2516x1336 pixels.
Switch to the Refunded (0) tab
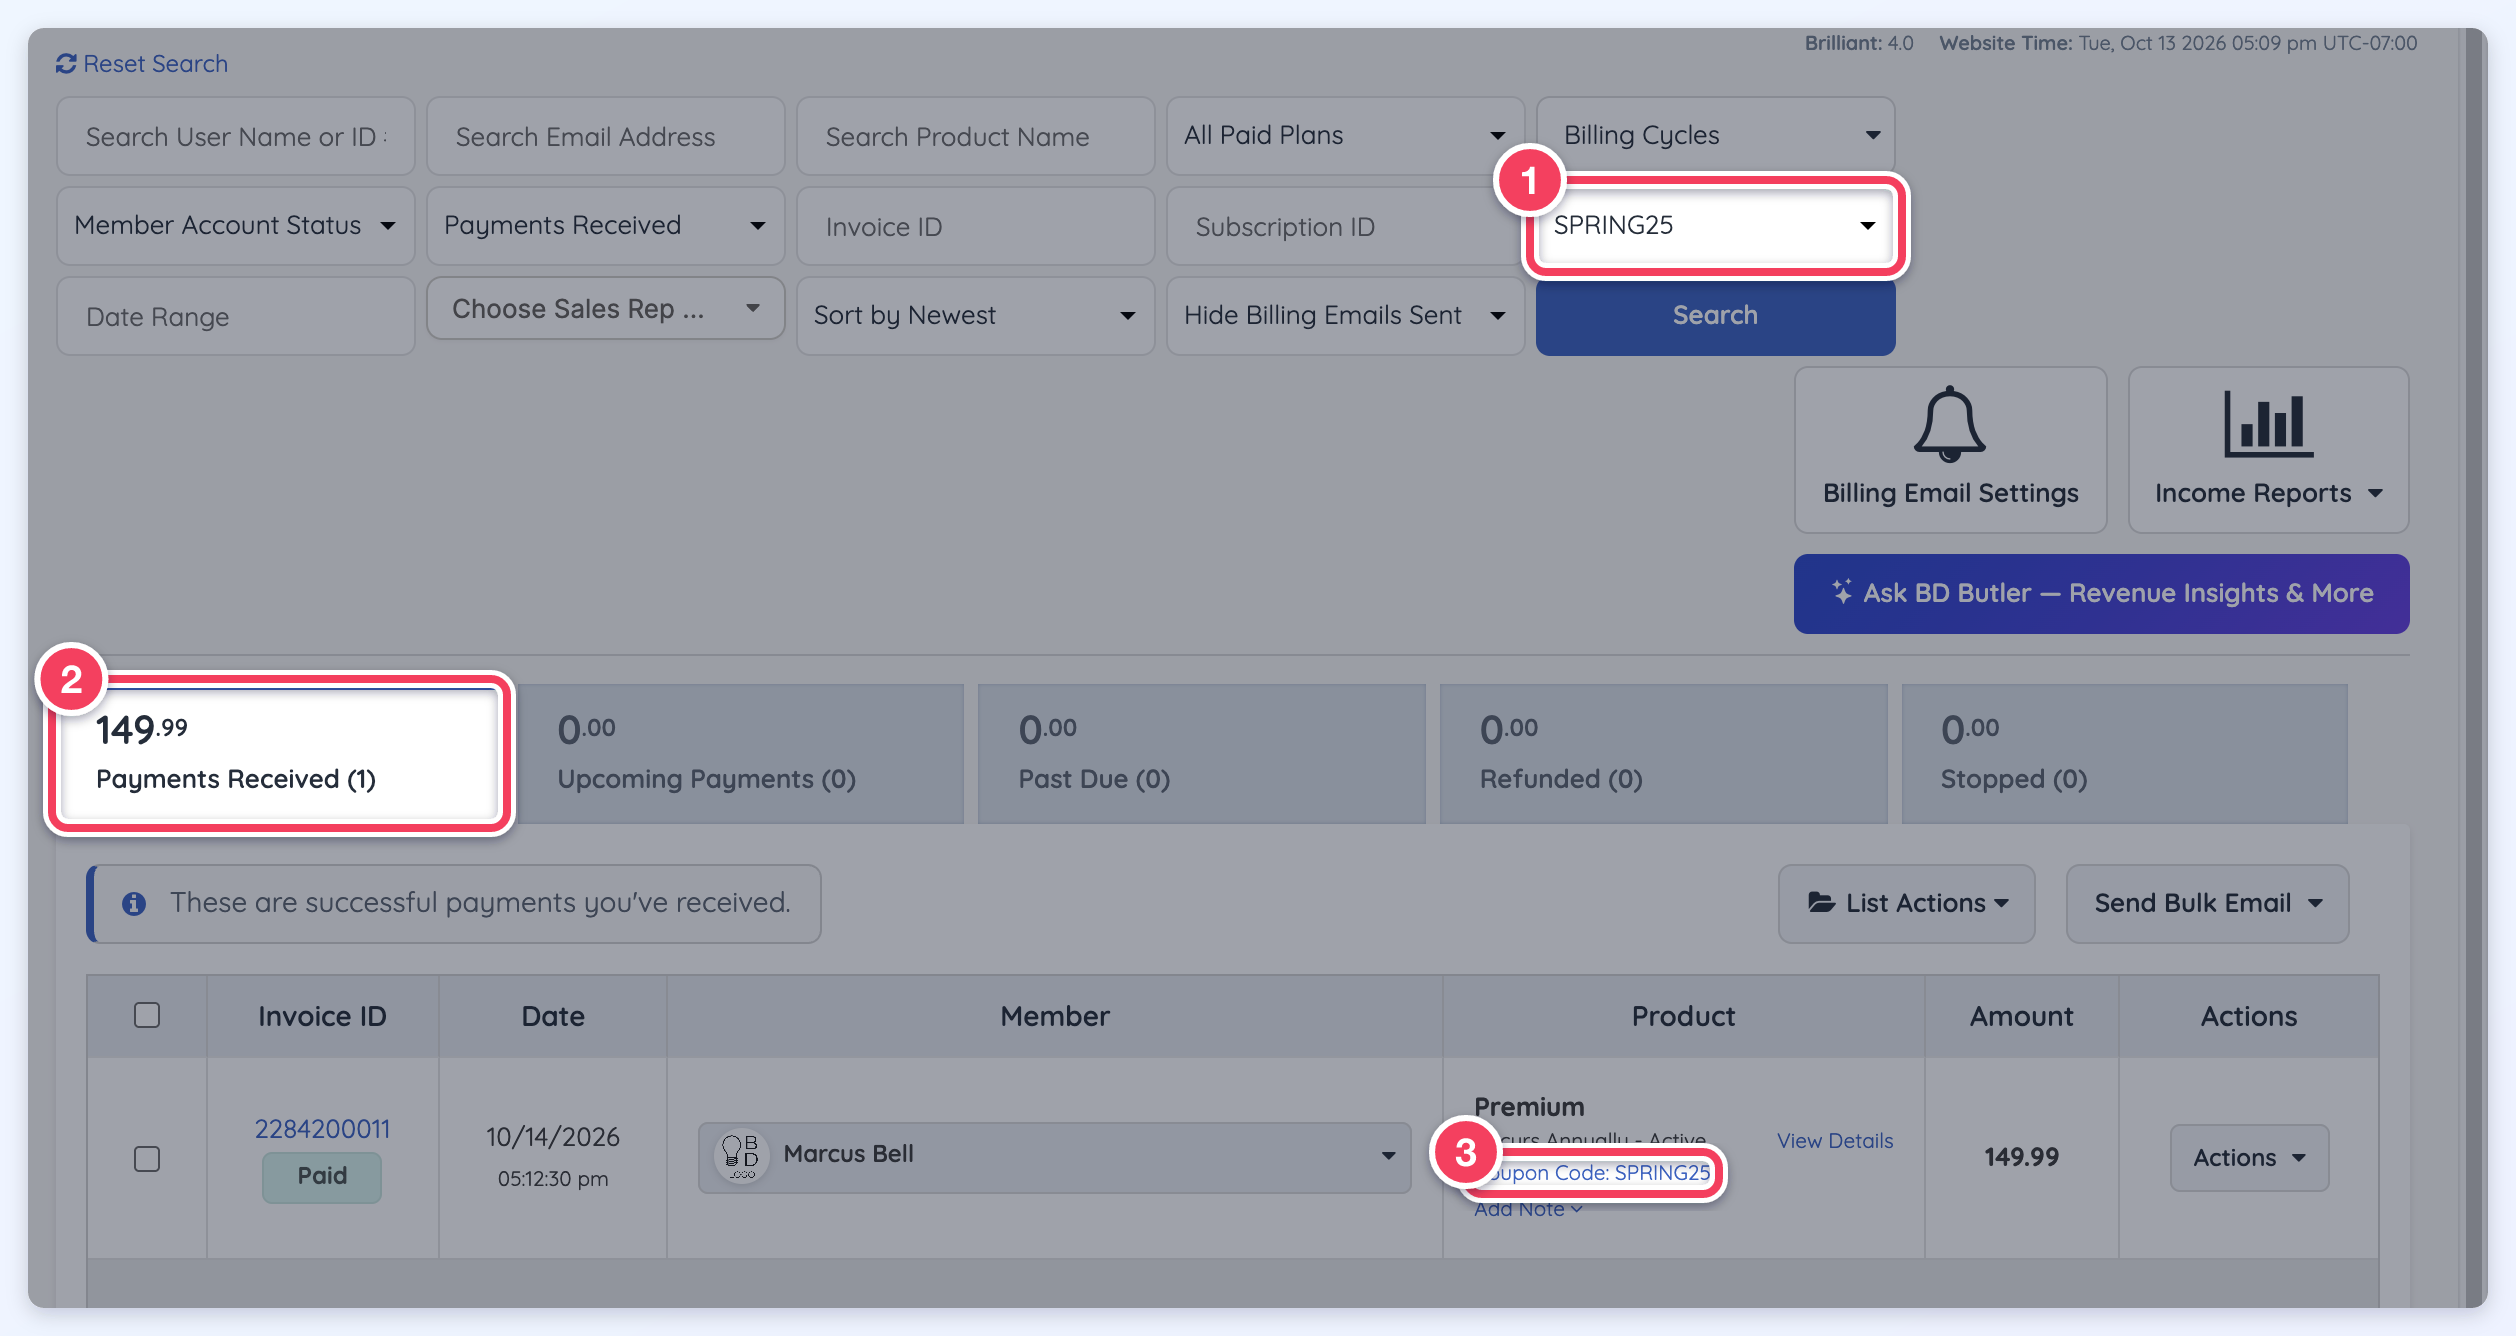point(1663,754)
